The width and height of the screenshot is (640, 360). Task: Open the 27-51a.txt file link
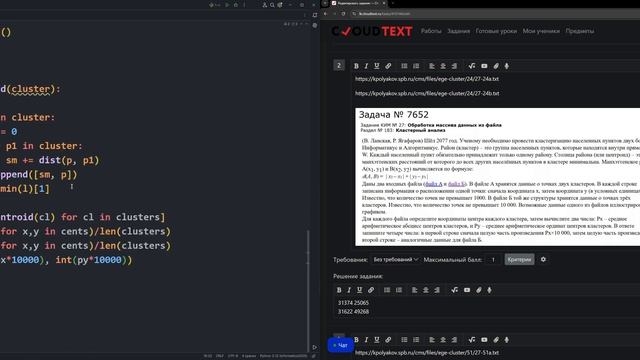(427, 352)
